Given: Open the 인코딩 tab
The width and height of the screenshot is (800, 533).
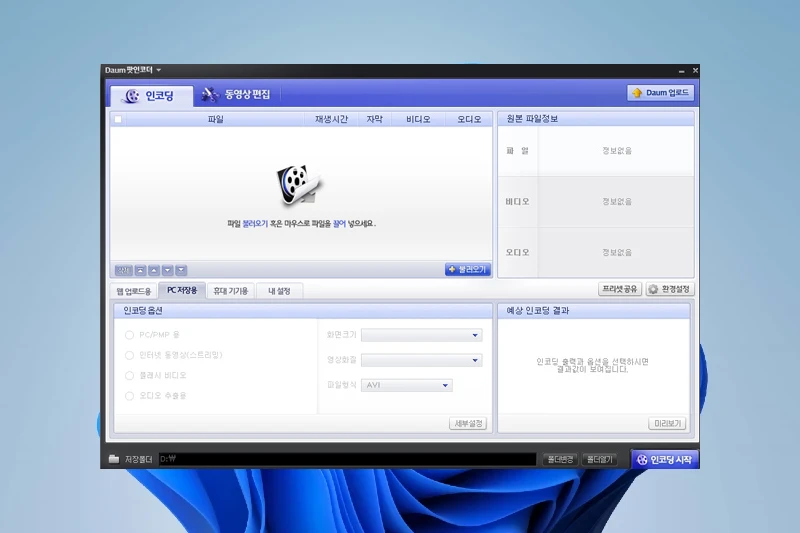Looking at the screenshot, I should [152, 96].
